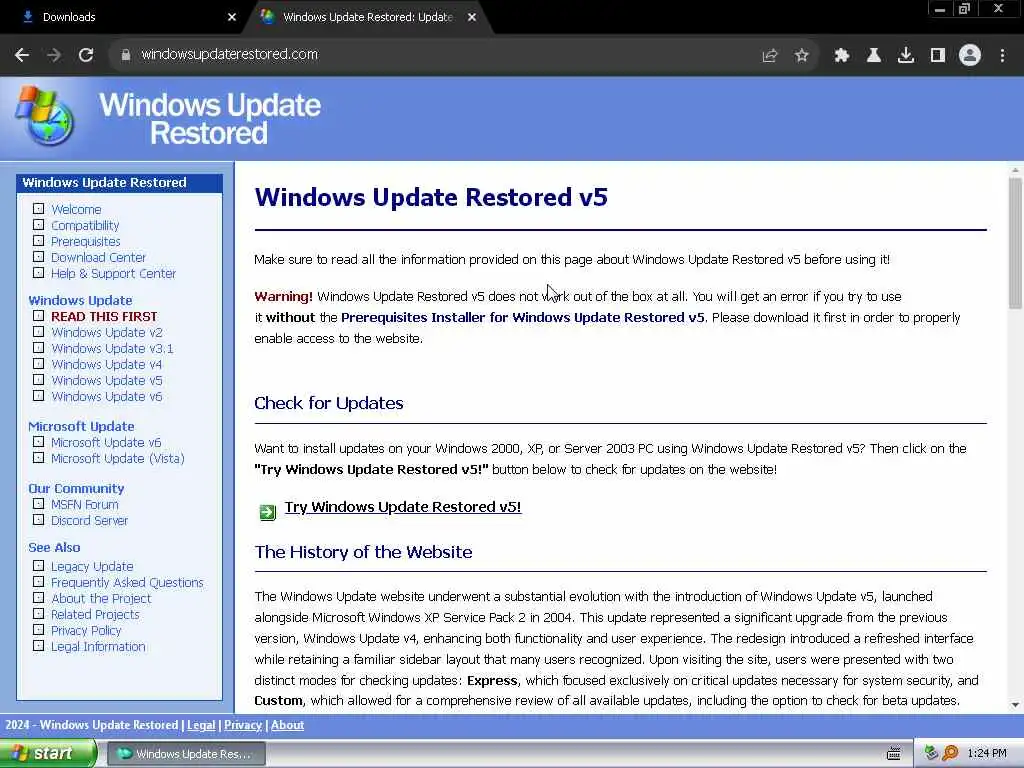This screenshot has width=1024, height=768.
Task: Open the Discord Server link
Action: click(x=89, y=520)
